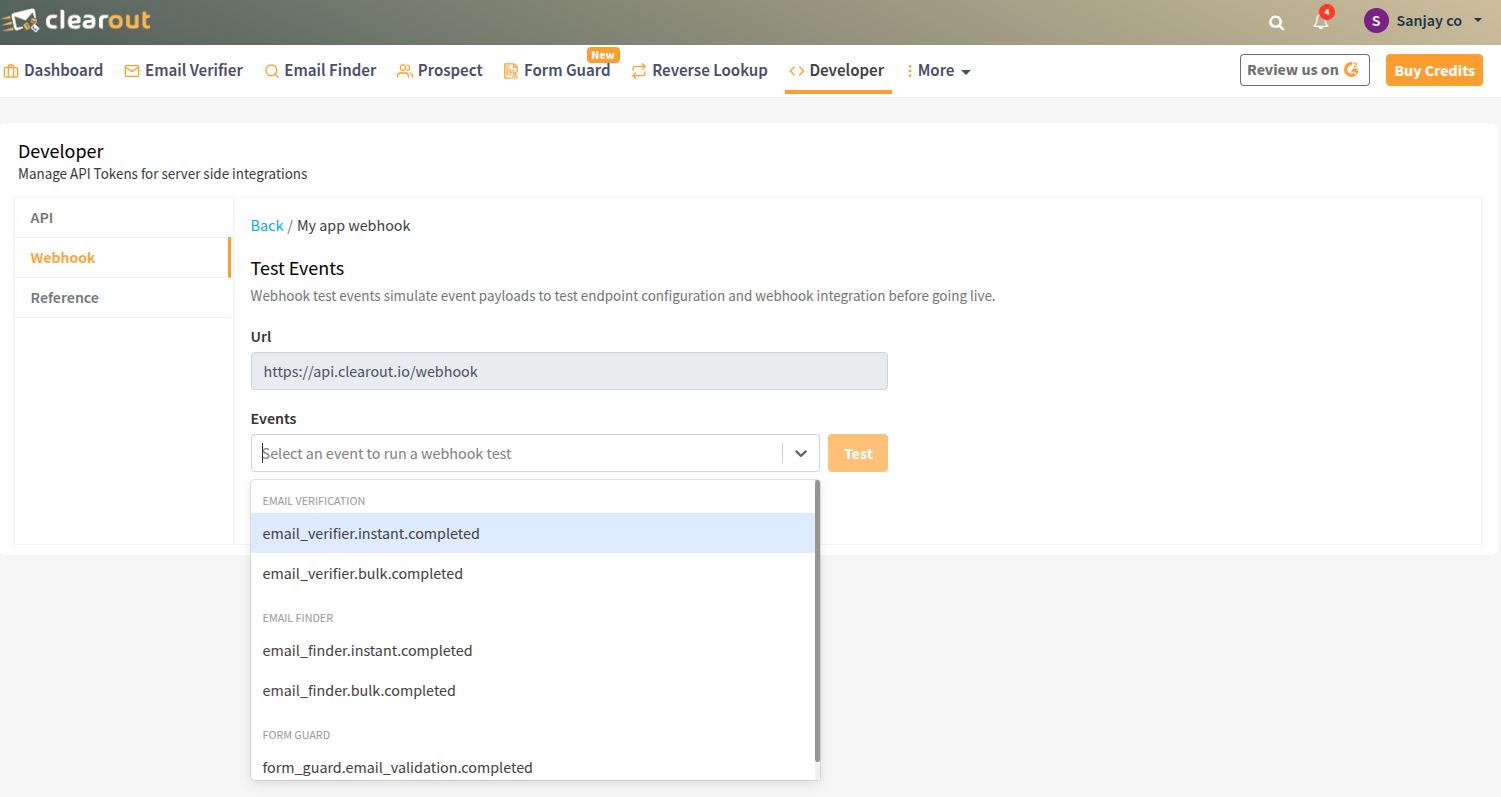Go to Email Verifier page
Screen dimensions: 1501x797
click(184, 71)
